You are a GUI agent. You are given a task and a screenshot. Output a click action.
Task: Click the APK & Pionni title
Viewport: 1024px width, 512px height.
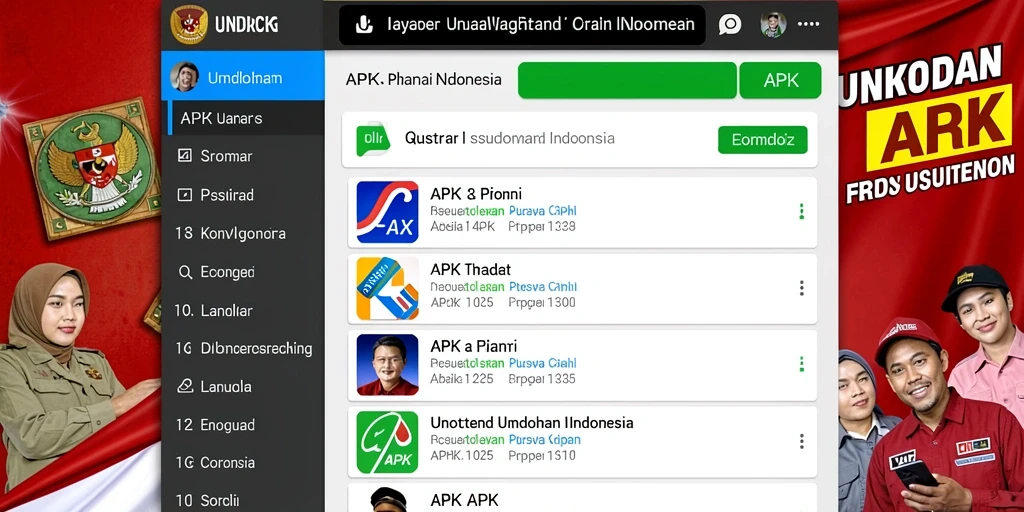point(475,194)
